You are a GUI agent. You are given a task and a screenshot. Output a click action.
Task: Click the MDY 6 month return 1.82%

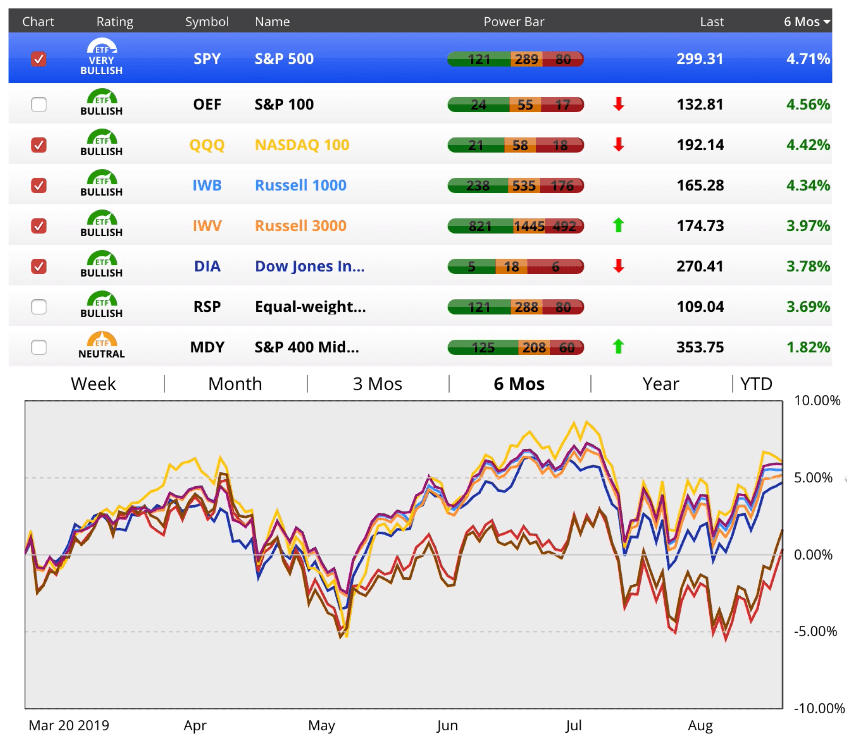pos(808,347)
